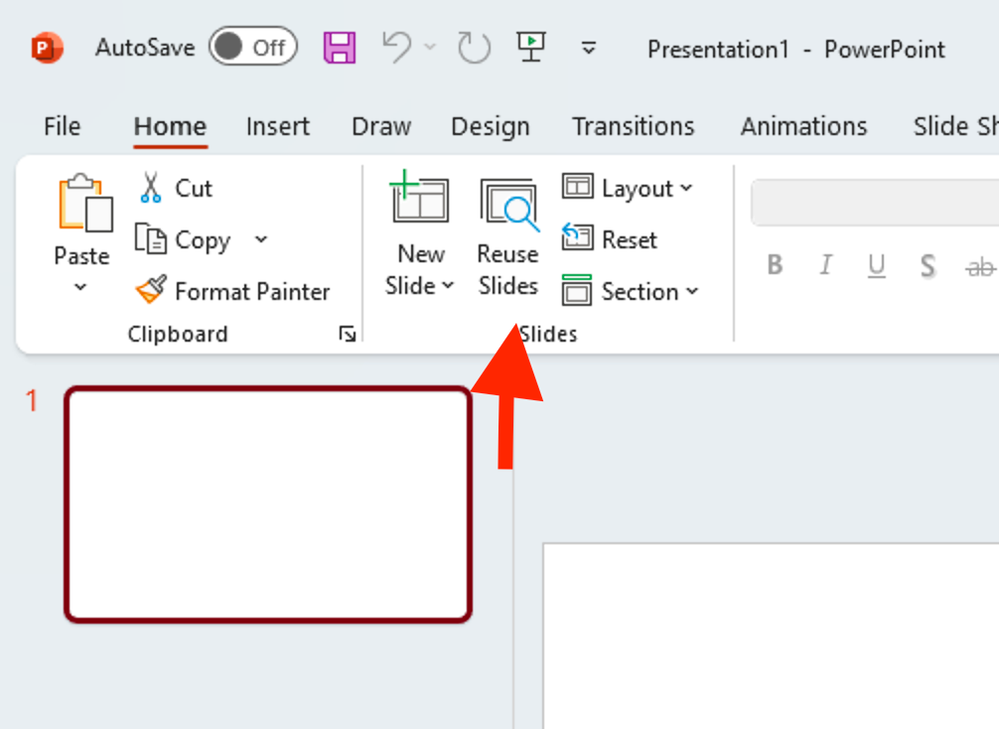
Task: Select the Home ribbon tab
Action: coord(170,126)
